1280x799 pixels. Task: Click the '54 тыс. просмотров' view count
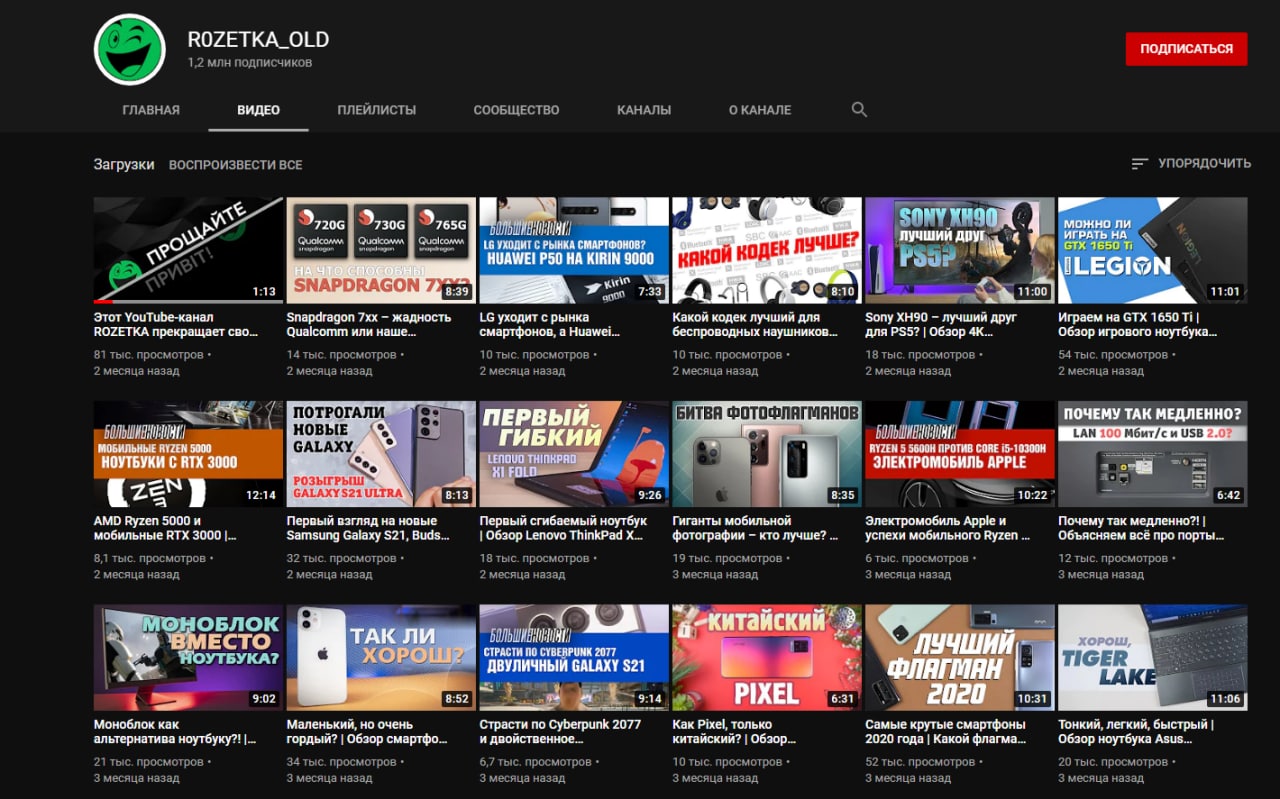tap(1113, 355)
